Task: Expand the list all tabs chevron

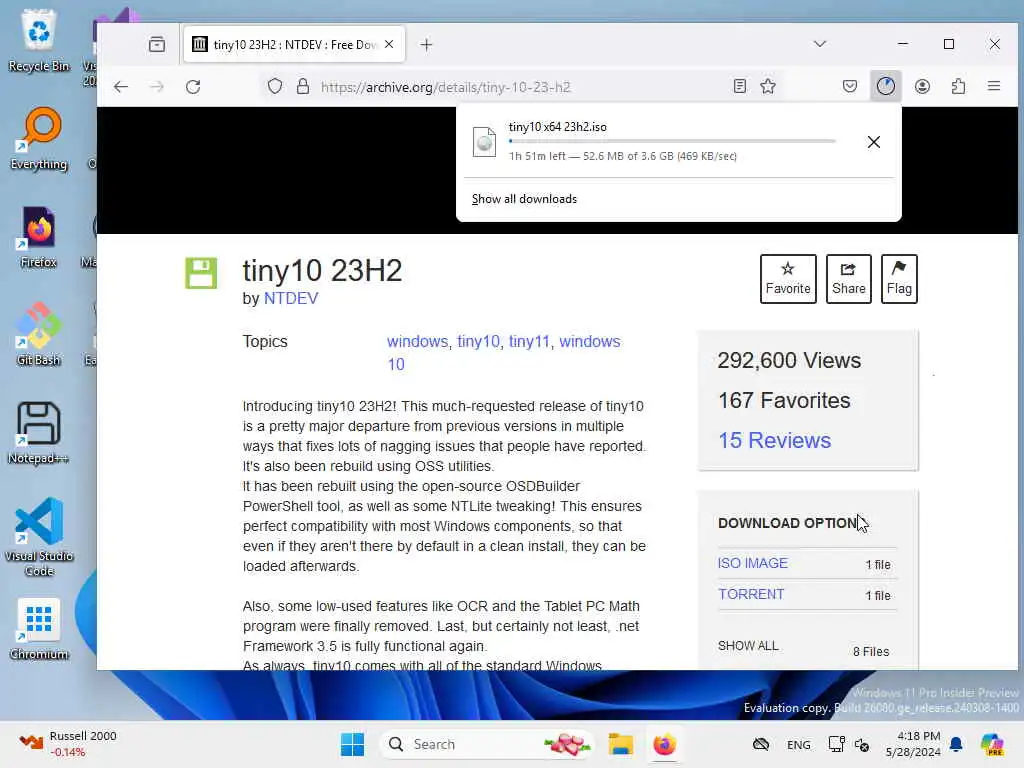Action: 820,44
